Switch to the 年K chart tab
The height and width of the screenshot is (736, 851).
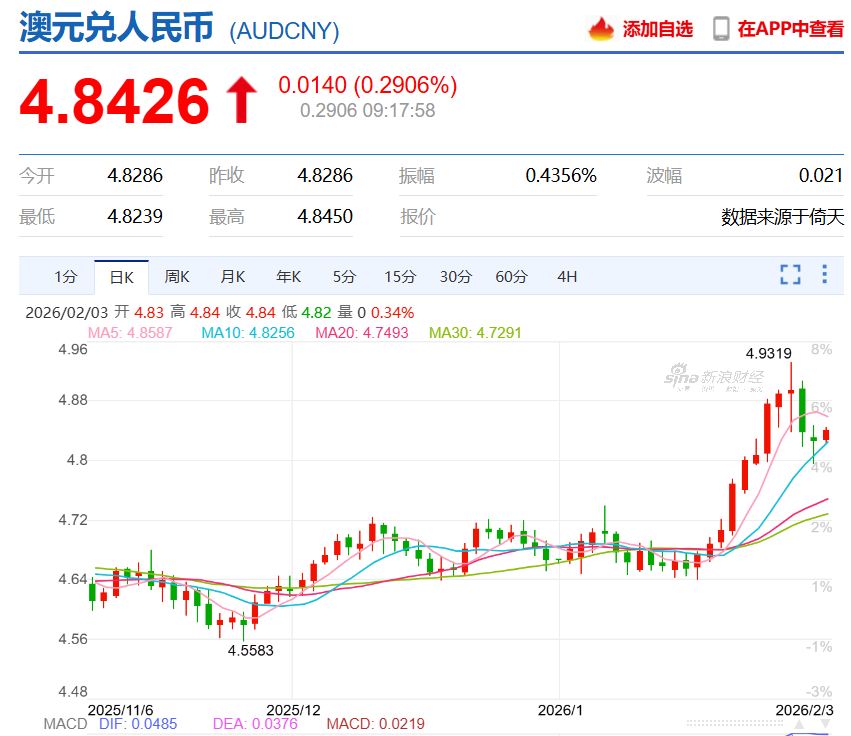click(x=288, y=277)
